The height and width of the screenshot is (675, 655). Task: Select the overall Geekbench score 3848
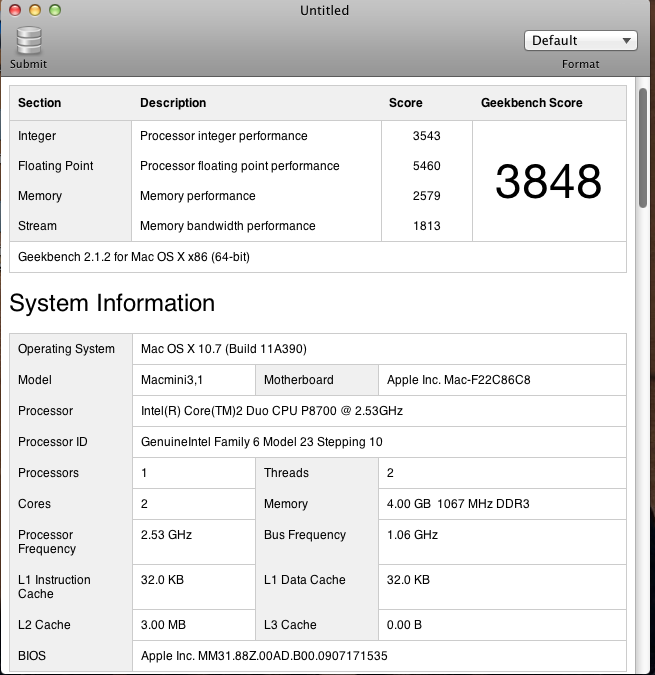548,181
